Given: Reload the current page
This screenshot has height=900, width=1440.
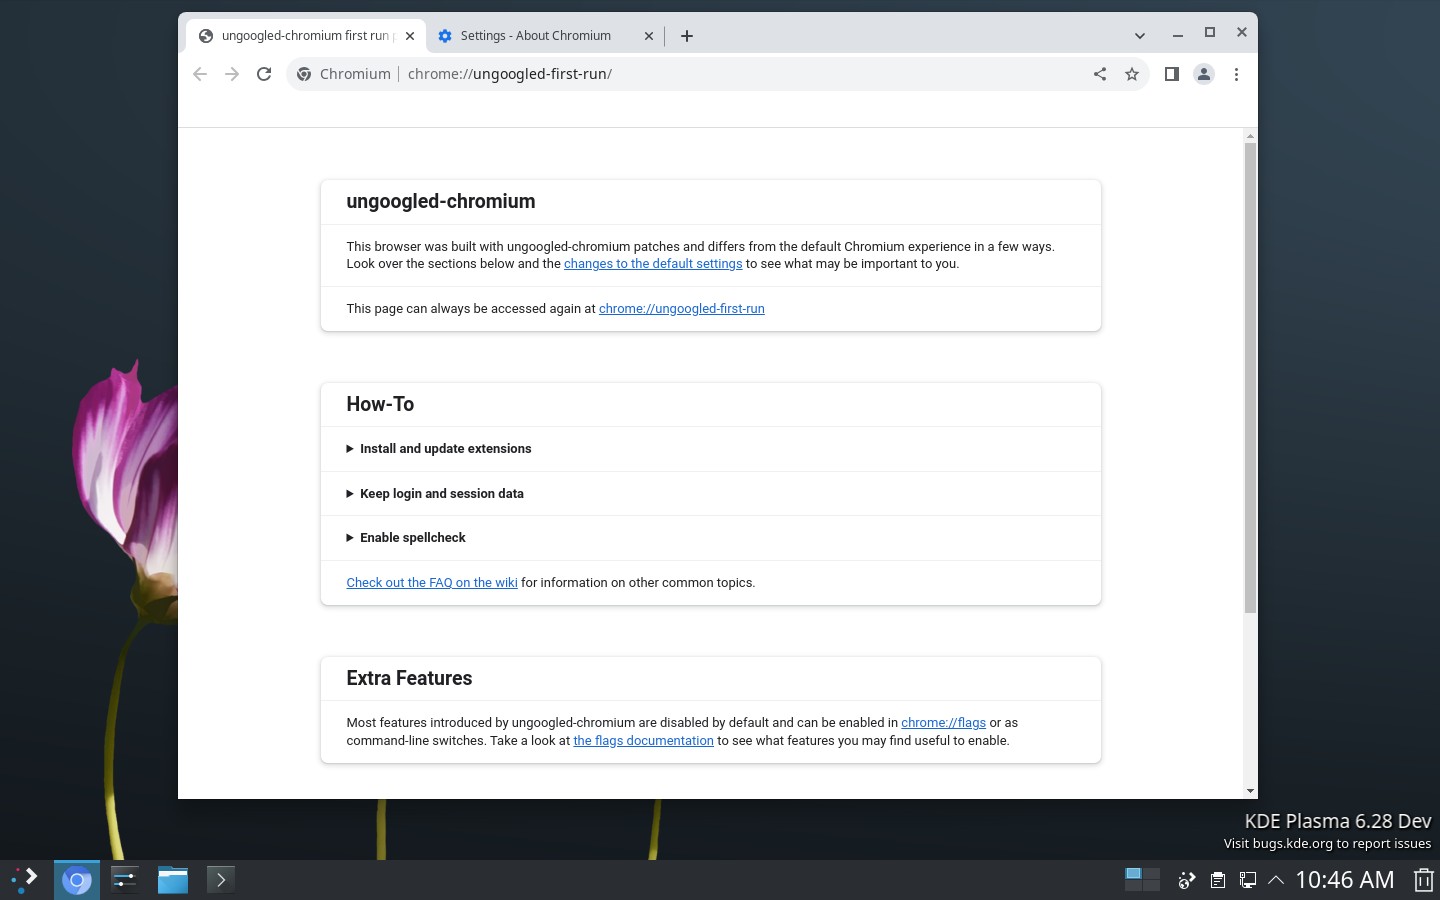Looking at the screenshot, I should 264,74.
